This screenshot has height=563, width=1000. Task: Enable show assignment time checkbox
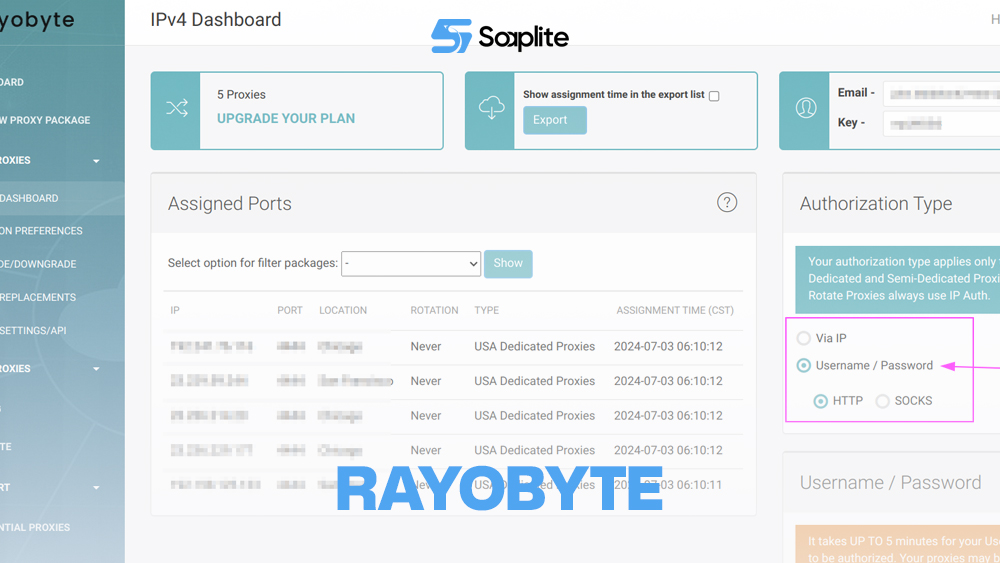[x=714, y=96]
